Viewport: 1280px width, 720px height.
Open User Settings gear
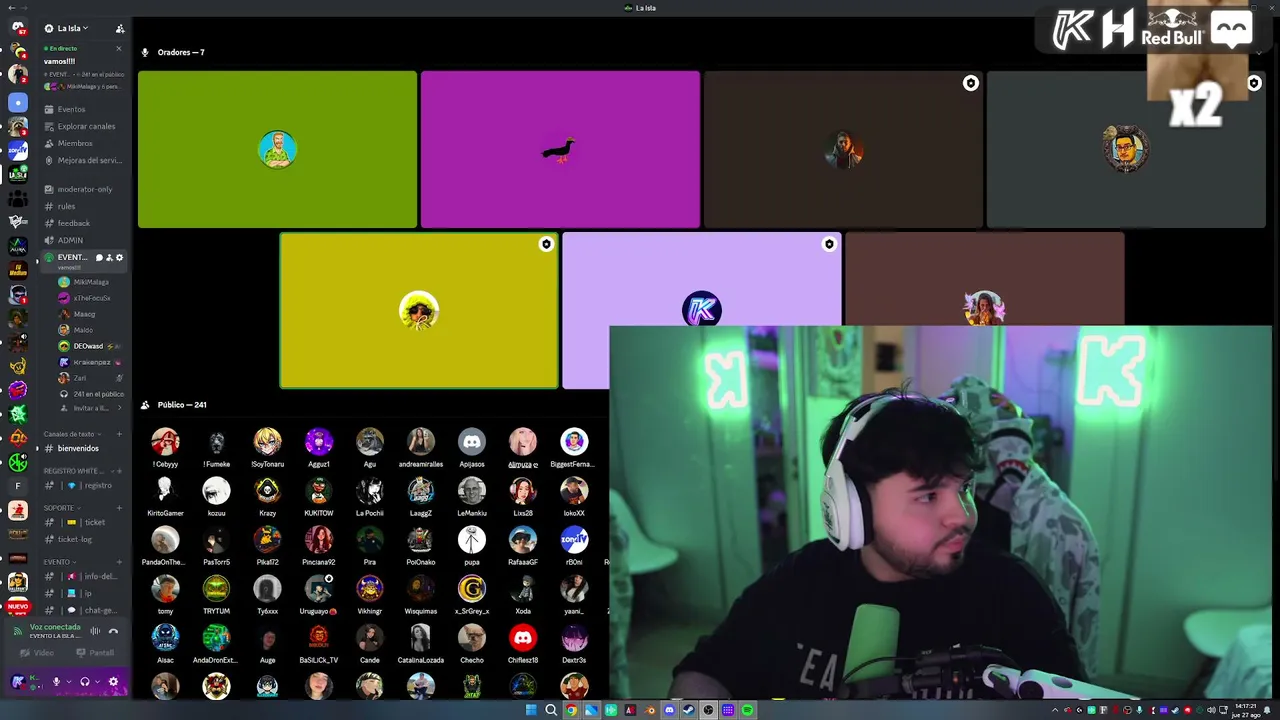click(113, 682)
